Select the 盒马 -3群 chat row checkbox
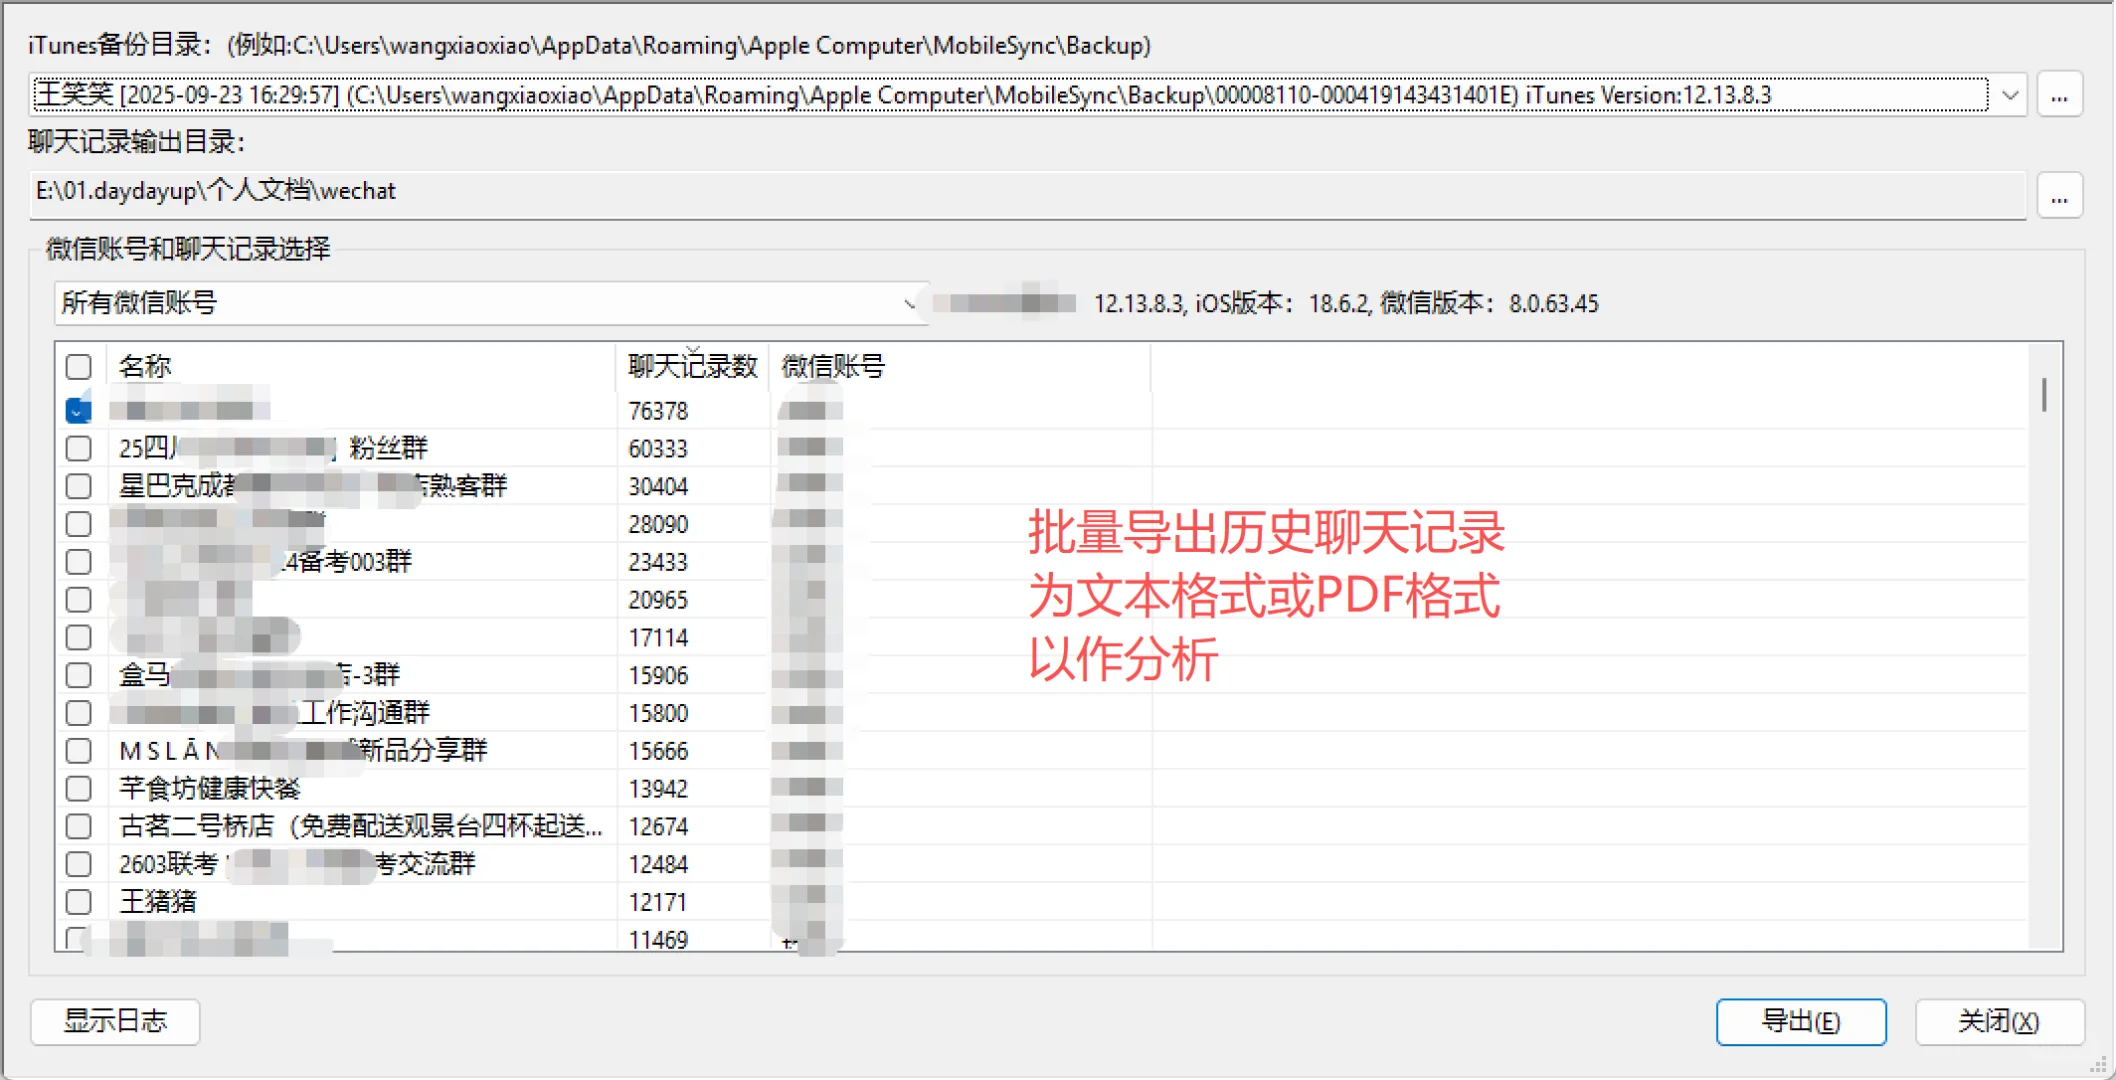The image size is (2116, 1080). [x=79, y=675]
